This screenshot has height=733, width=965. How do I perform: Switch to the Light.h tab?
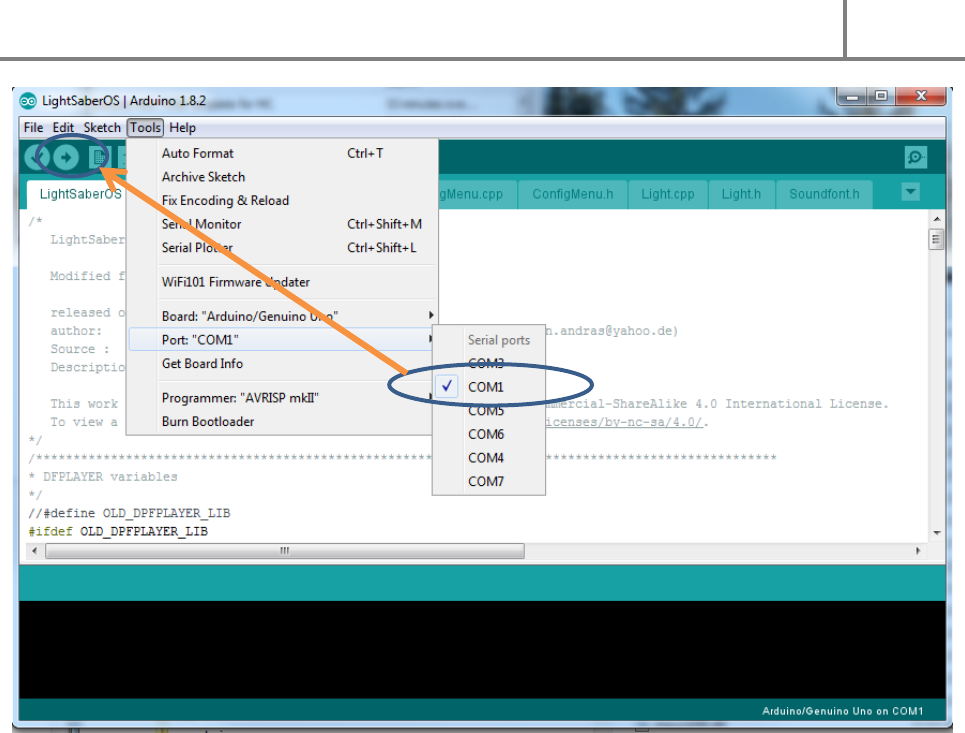point(741,194)
